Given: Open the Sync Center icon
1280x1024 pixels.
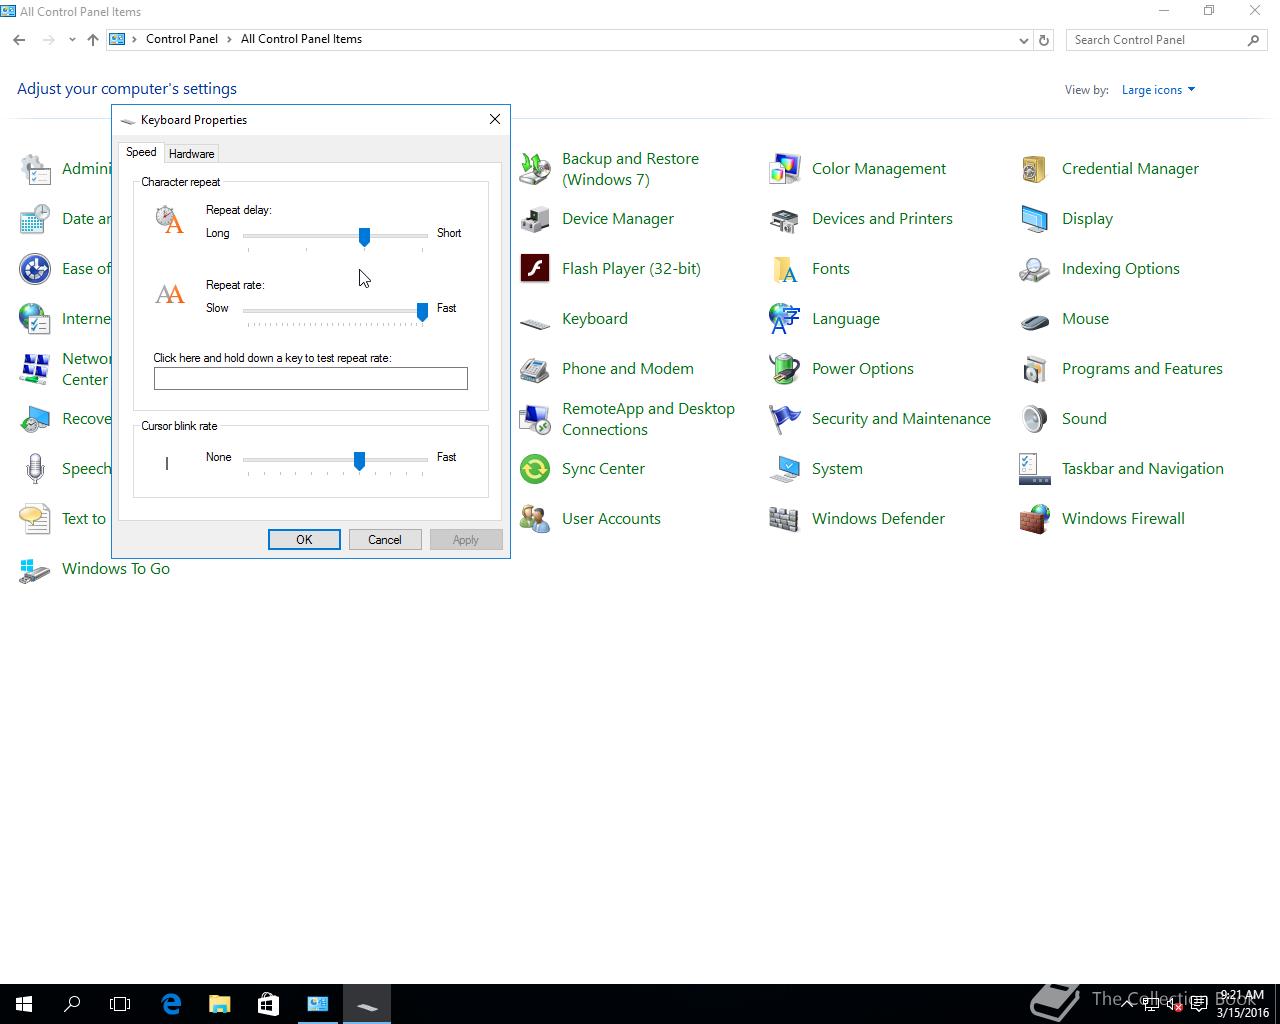Looking at the screenshot, I should [535, 469].
